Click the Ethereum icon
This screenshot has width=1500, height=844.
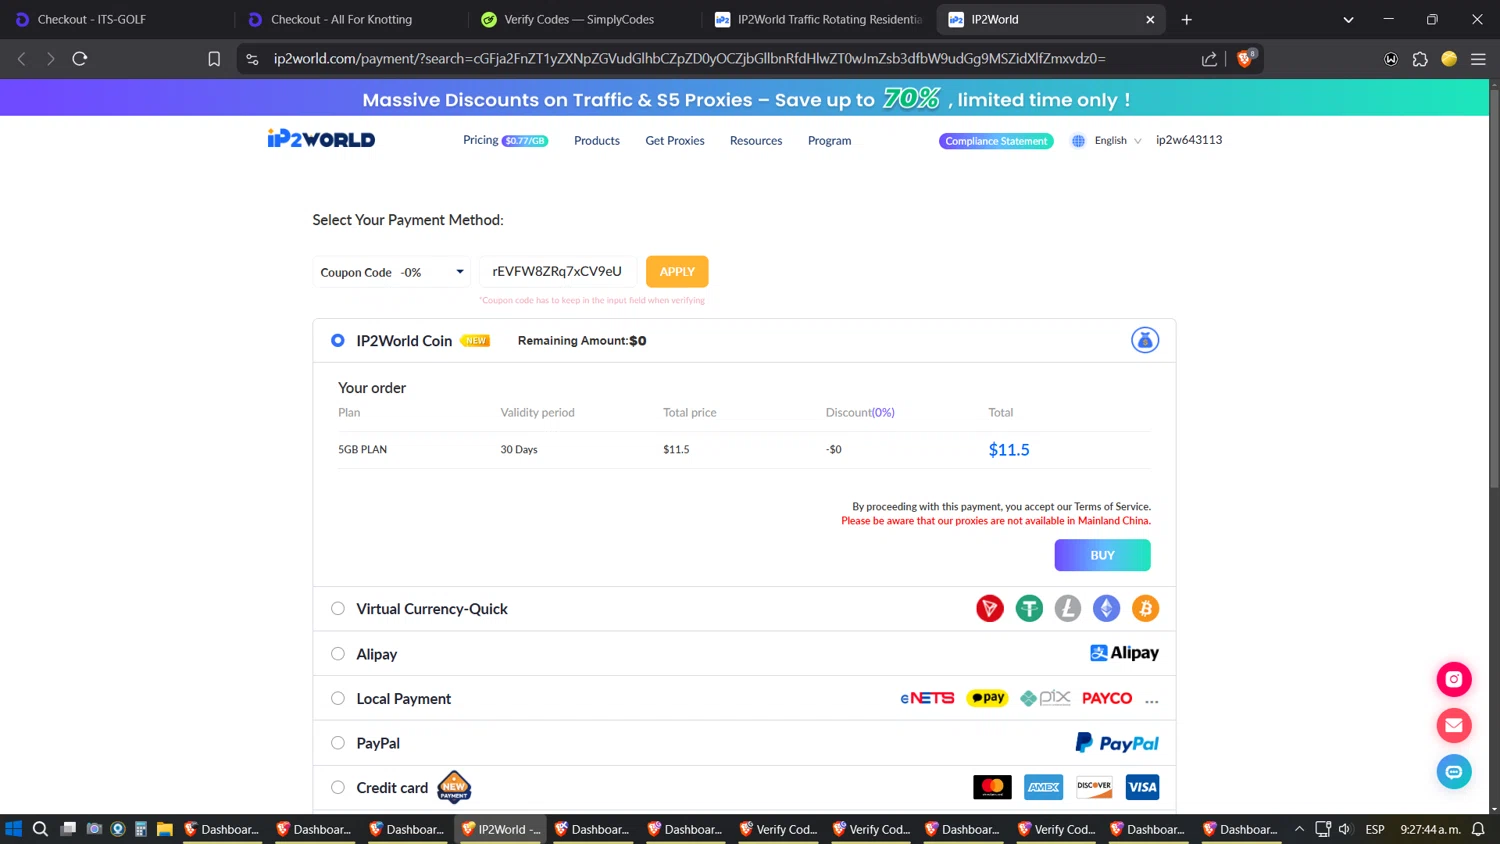click(x=1106, y=608)
